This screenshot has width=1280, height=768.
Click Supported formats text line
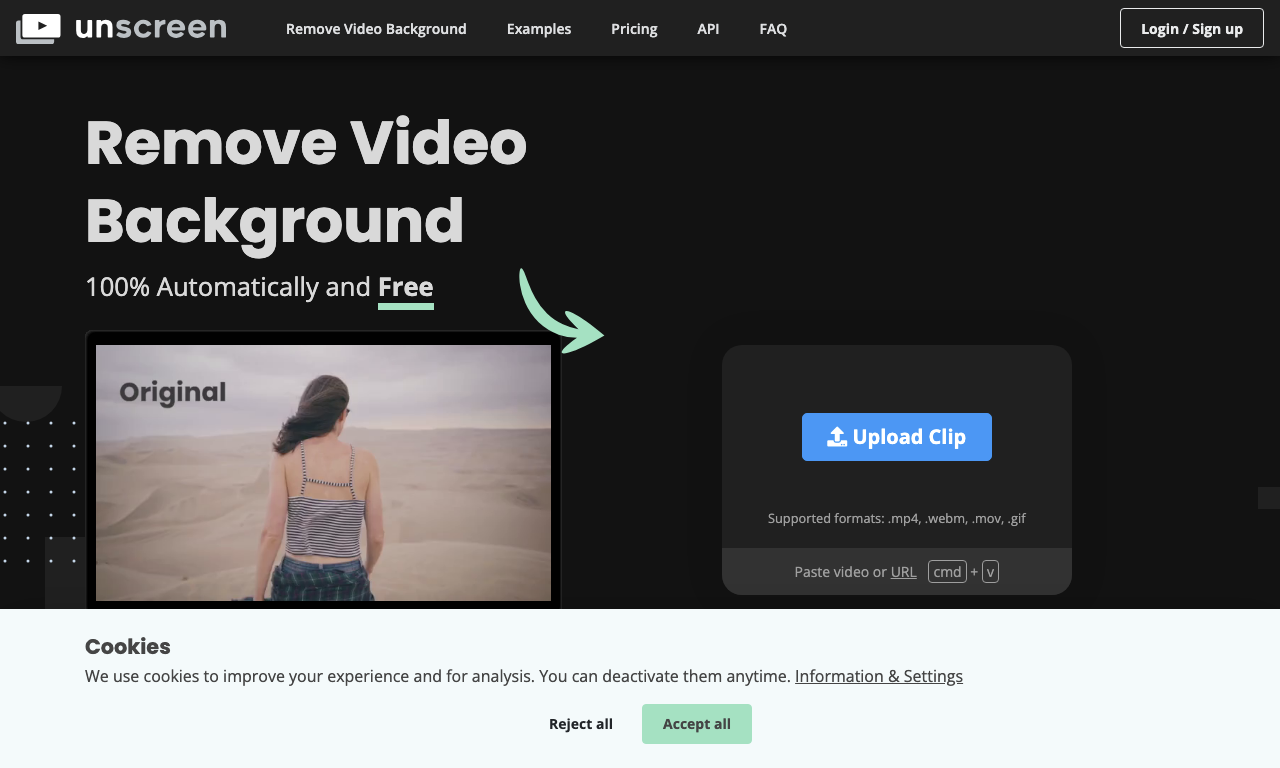pos(897,518)
